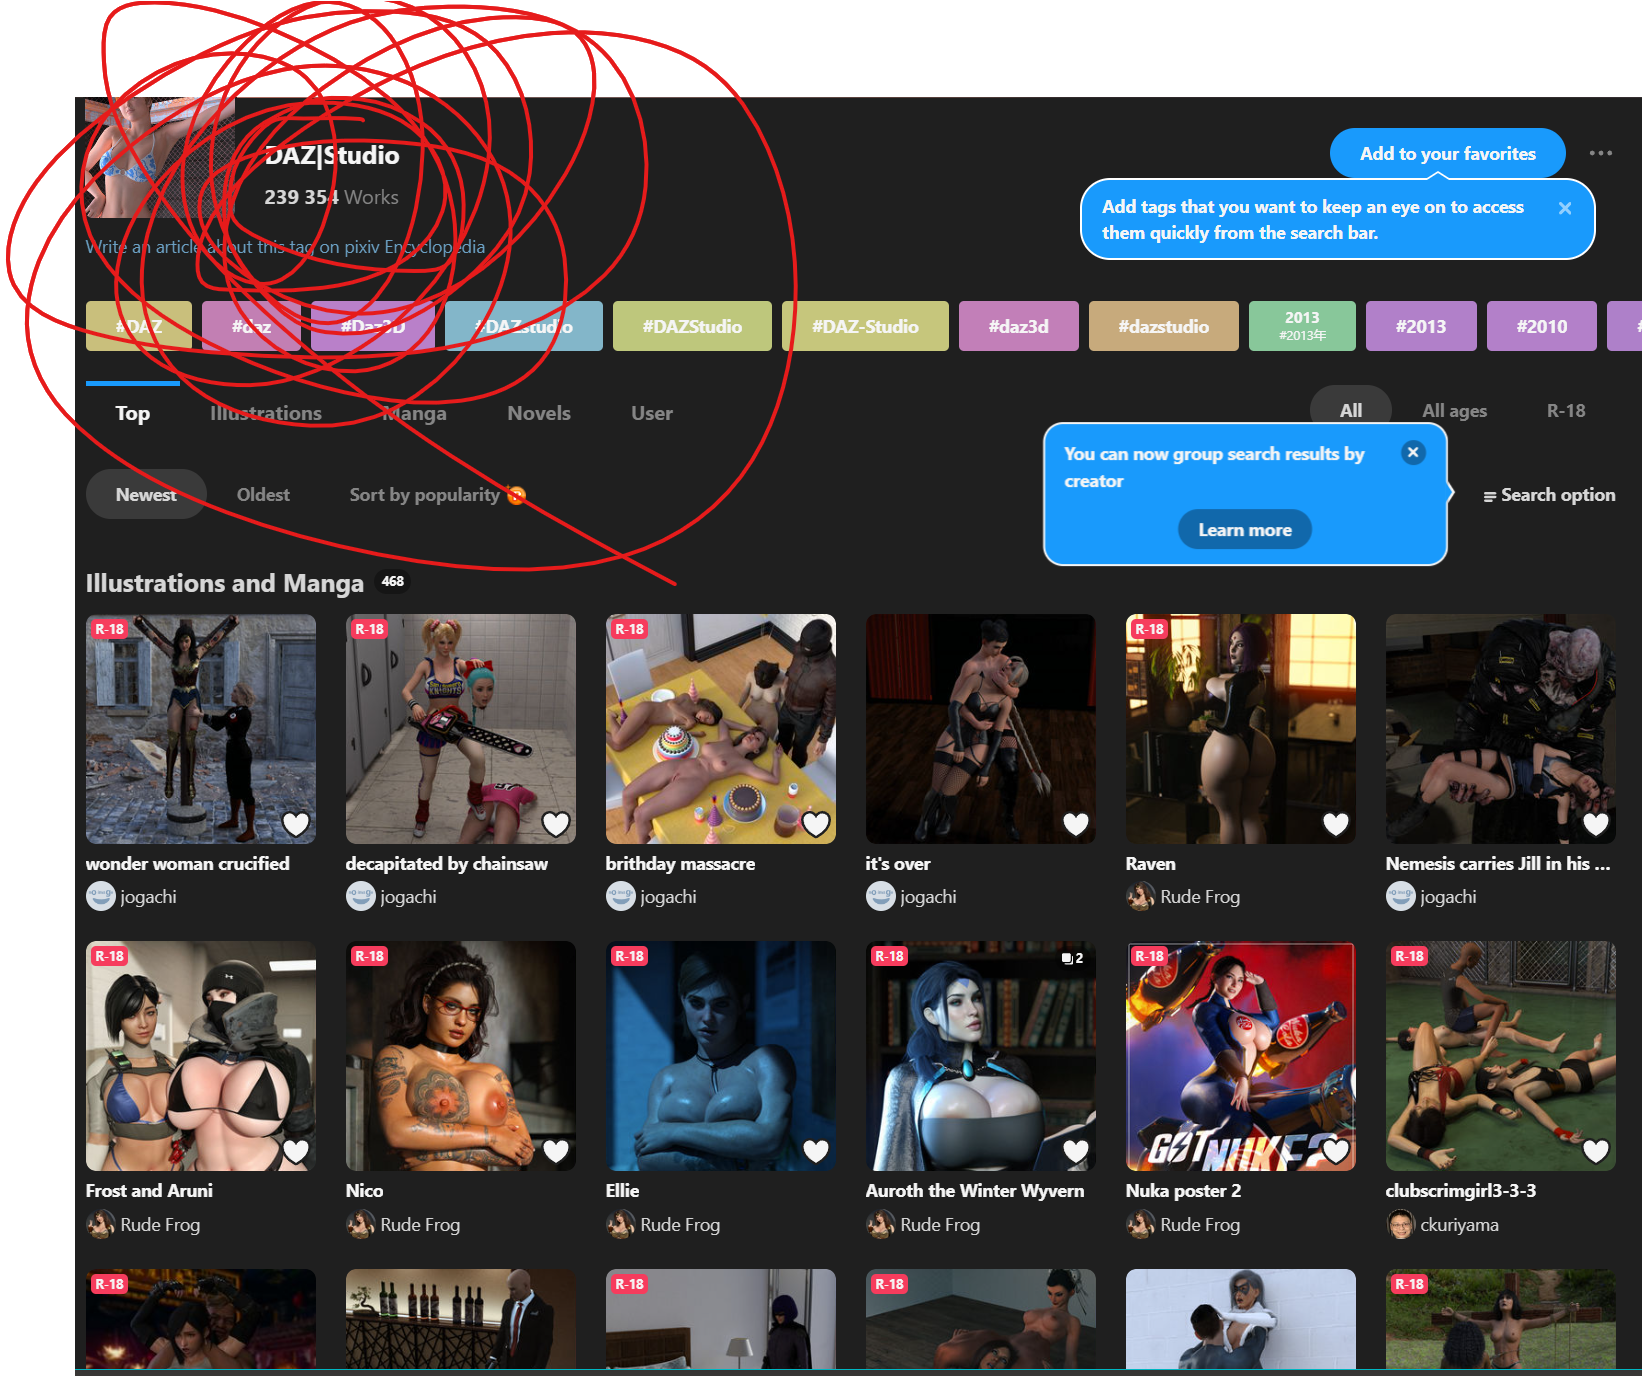This screenshot has width=1642, height=1376.
Task: Open the 'Raven' title link
Action: (x=1150, y=863)
